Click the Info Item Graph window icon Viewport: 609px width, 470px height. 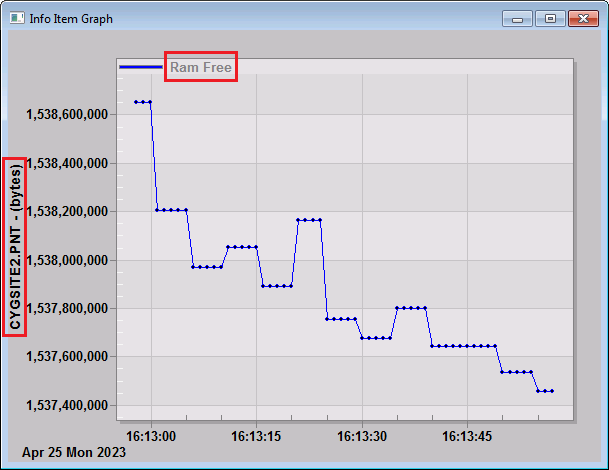pyautogui.click(x=17, y=18)
